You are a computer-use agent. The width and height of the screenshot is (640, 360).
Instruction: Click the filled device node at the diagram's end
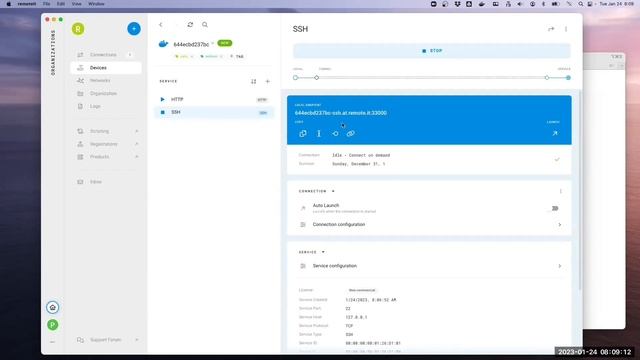568,78
